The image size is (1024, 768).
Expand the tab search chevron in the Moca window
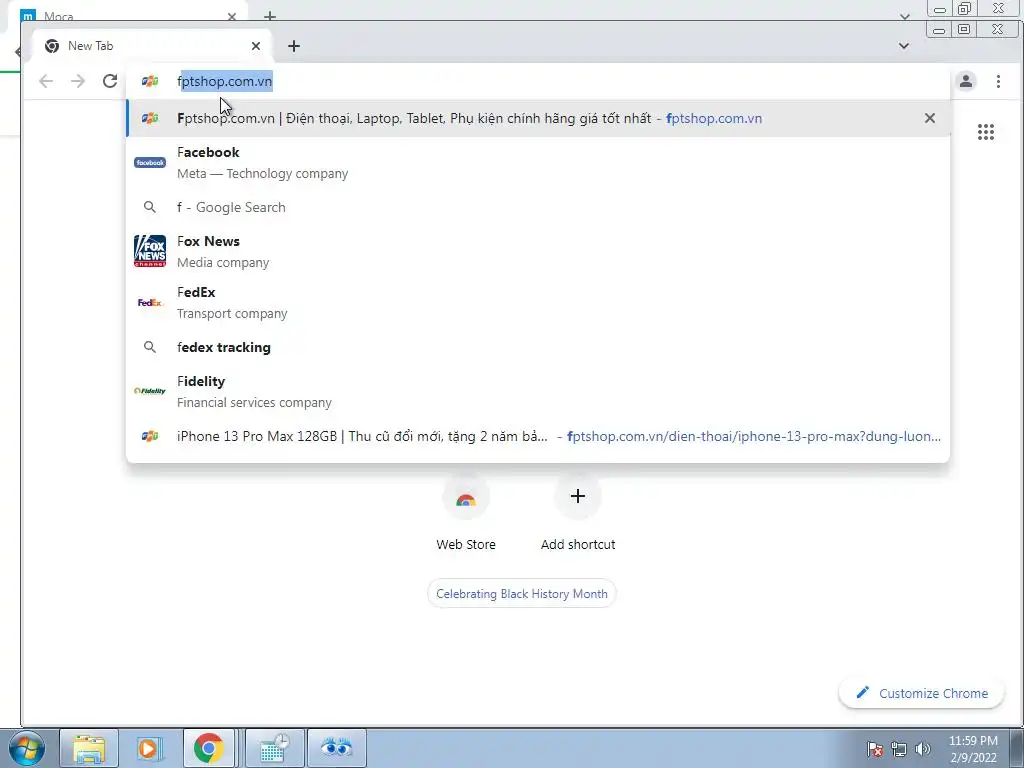pyautogui.click(x=904, y=16)
